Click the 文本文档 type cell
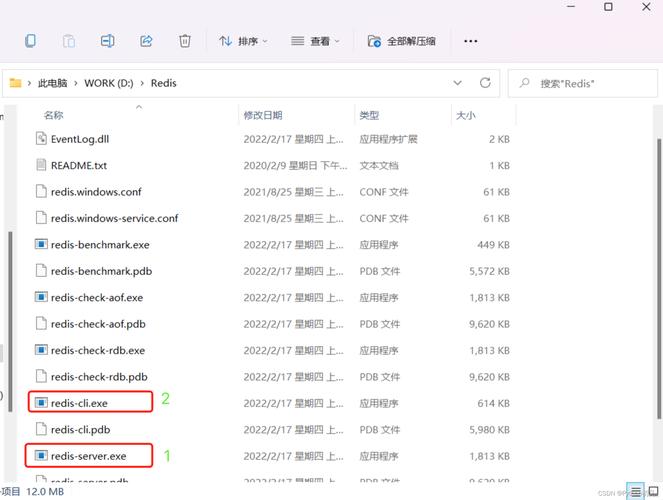Screen dimensions: 663x500 click(379, 165)
